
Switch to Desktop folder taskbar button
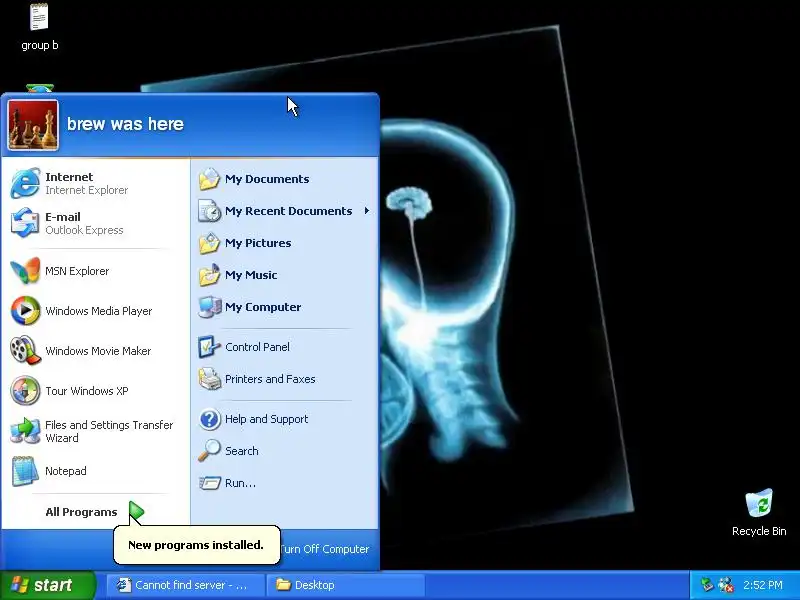pyautogui.click(x=347, y=585)
